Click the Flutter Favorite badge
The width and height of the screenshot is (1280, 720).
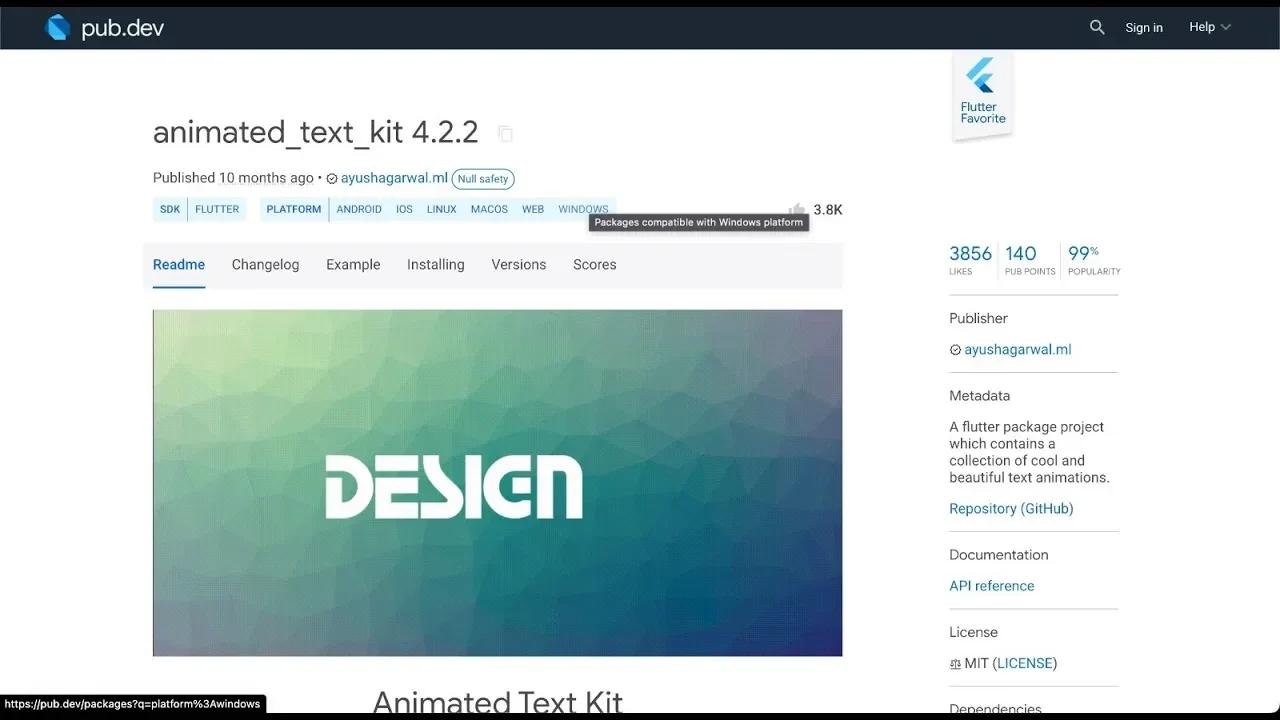tap(981, 92)
